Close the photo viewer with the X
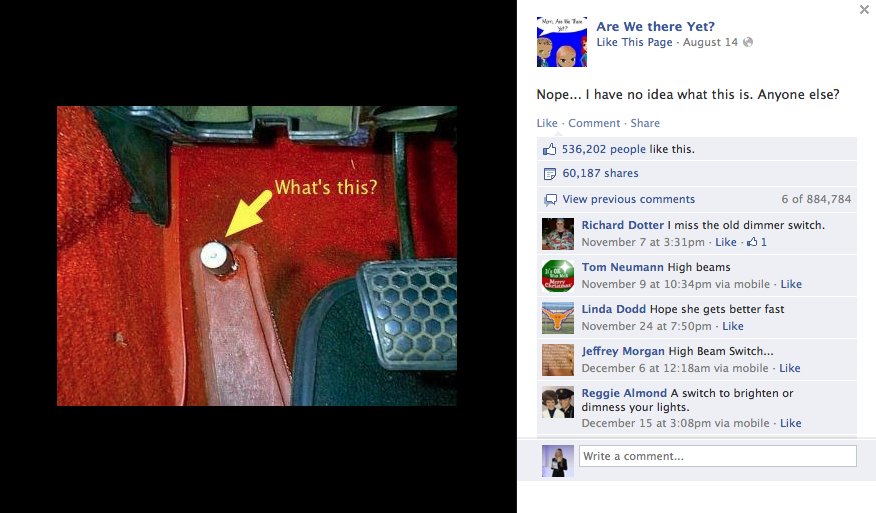This screenshot has width=876, height=513. [864, 10]
